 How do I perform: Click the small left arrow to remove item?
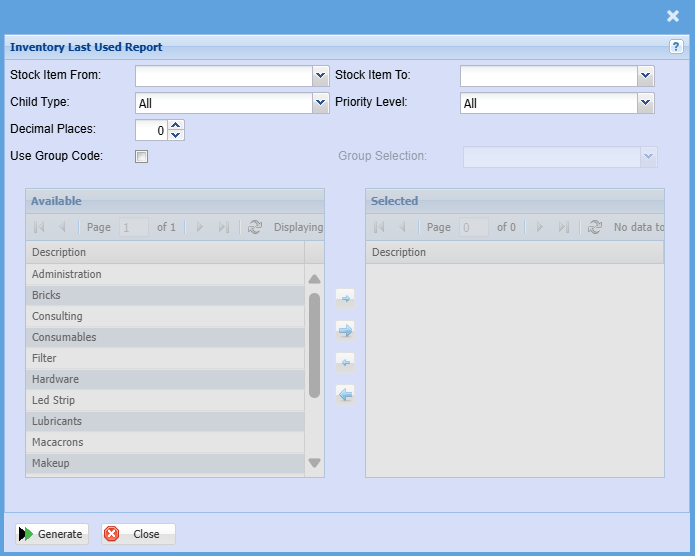click(x=345, y=362)
